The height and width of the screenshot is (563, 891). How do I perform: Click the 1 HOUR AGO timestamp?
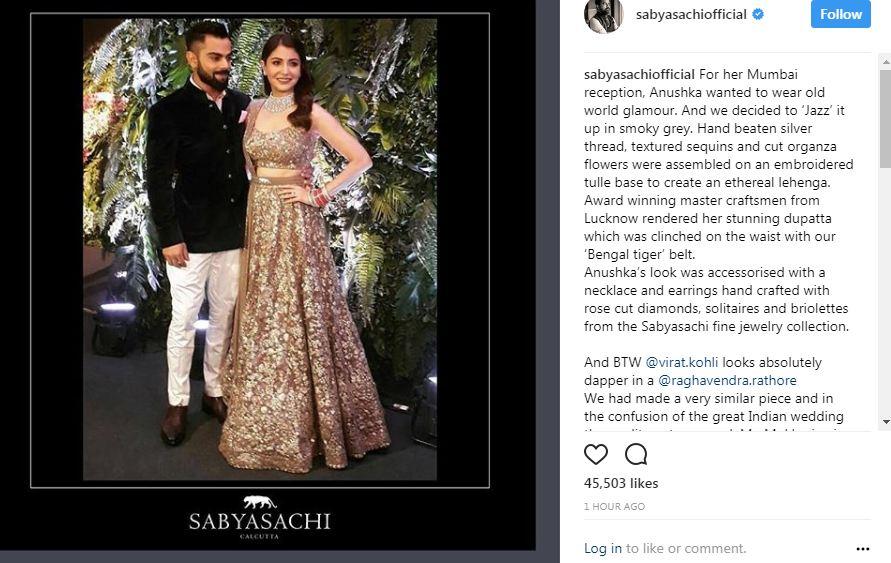point(614,507)
